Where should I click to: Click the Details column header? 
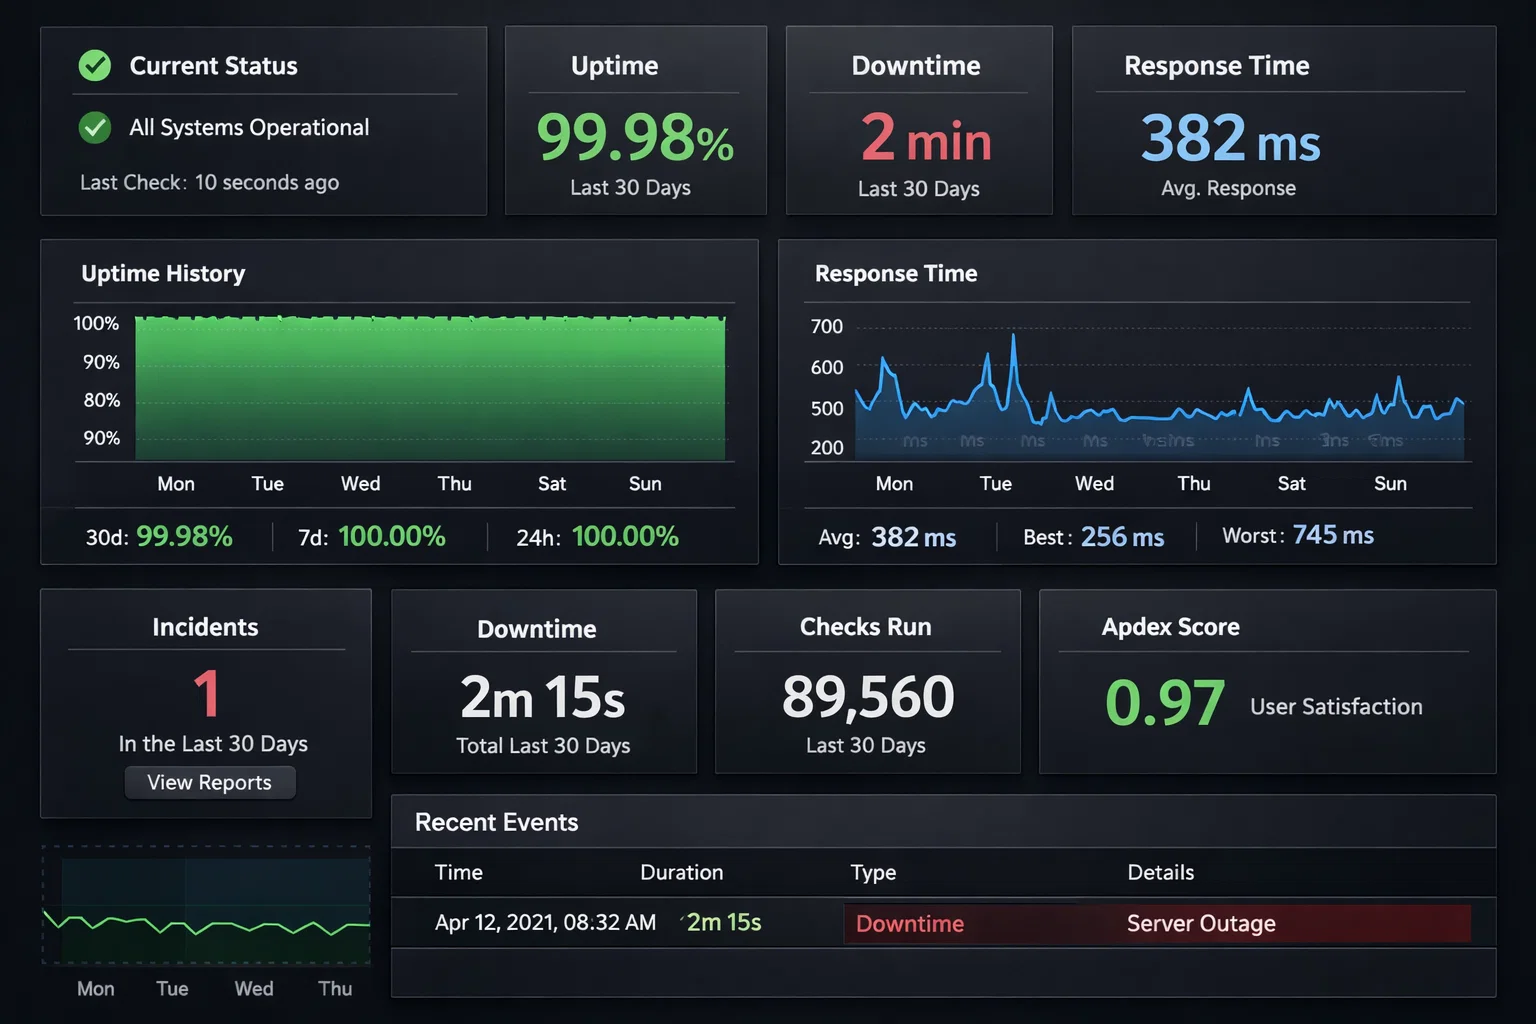[1160, 872]
